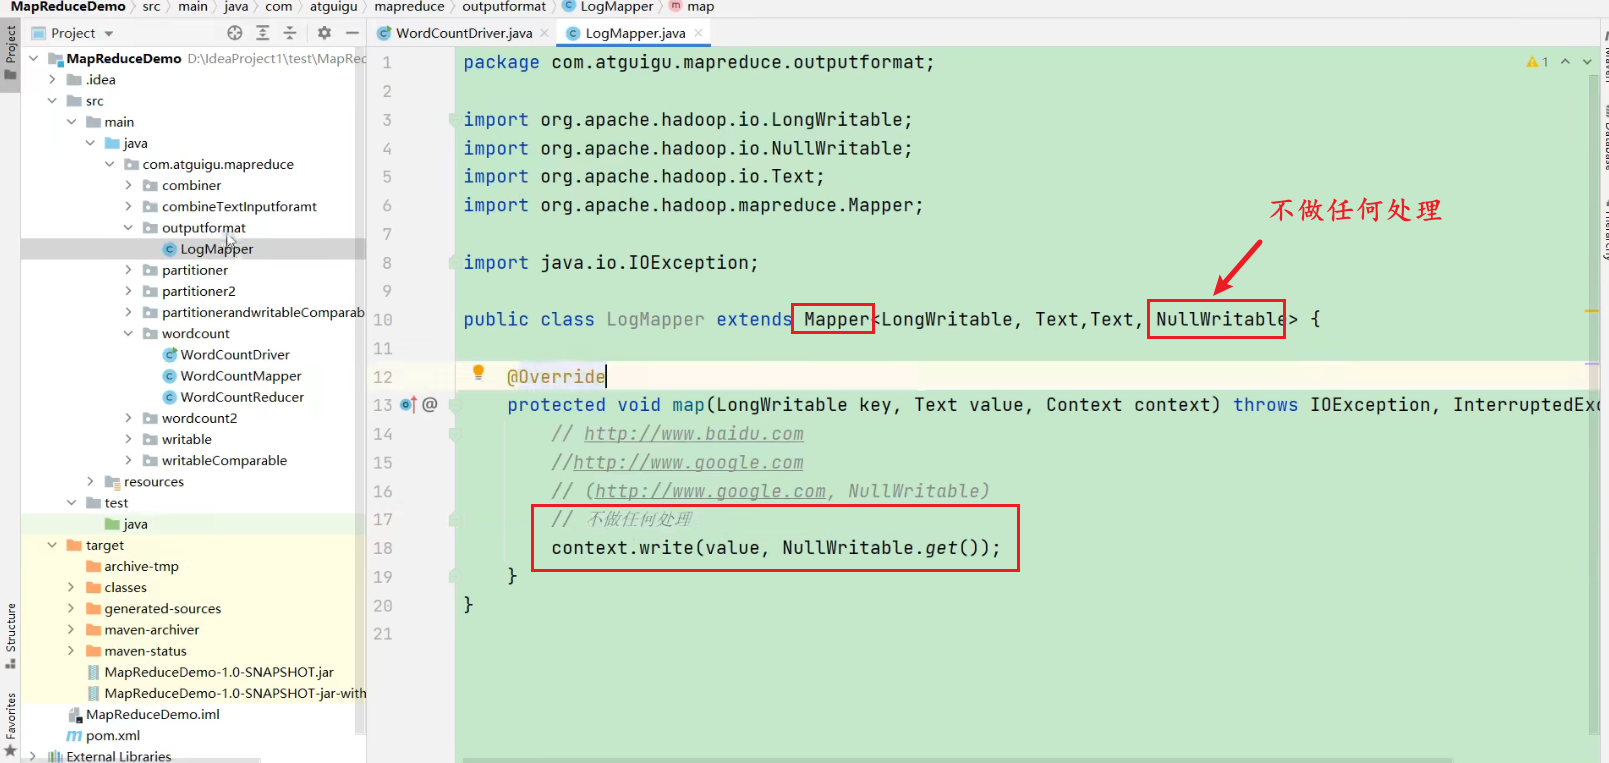The width and height of the screenshot is (1609, 763).
Task: Click the mapreduce breadcrumb
Action: point(409,7)
